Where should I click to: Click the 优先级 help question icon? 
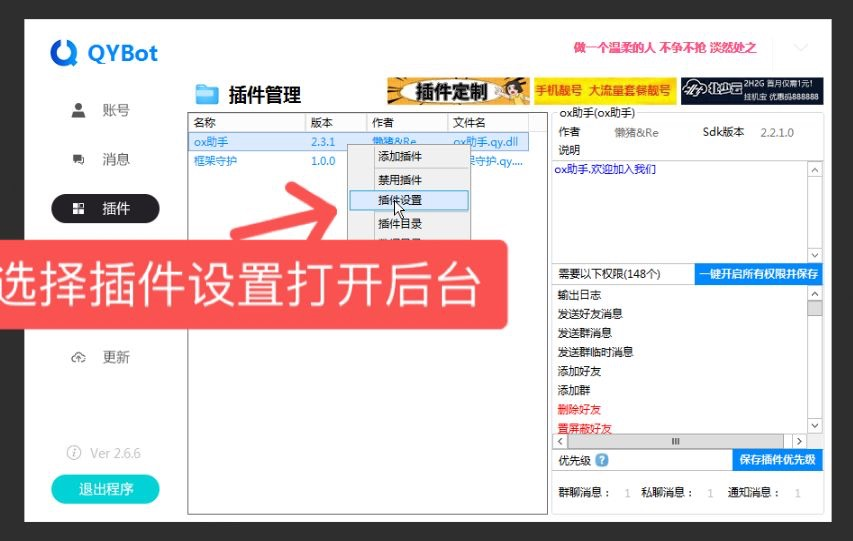click(x=602, y=460)
